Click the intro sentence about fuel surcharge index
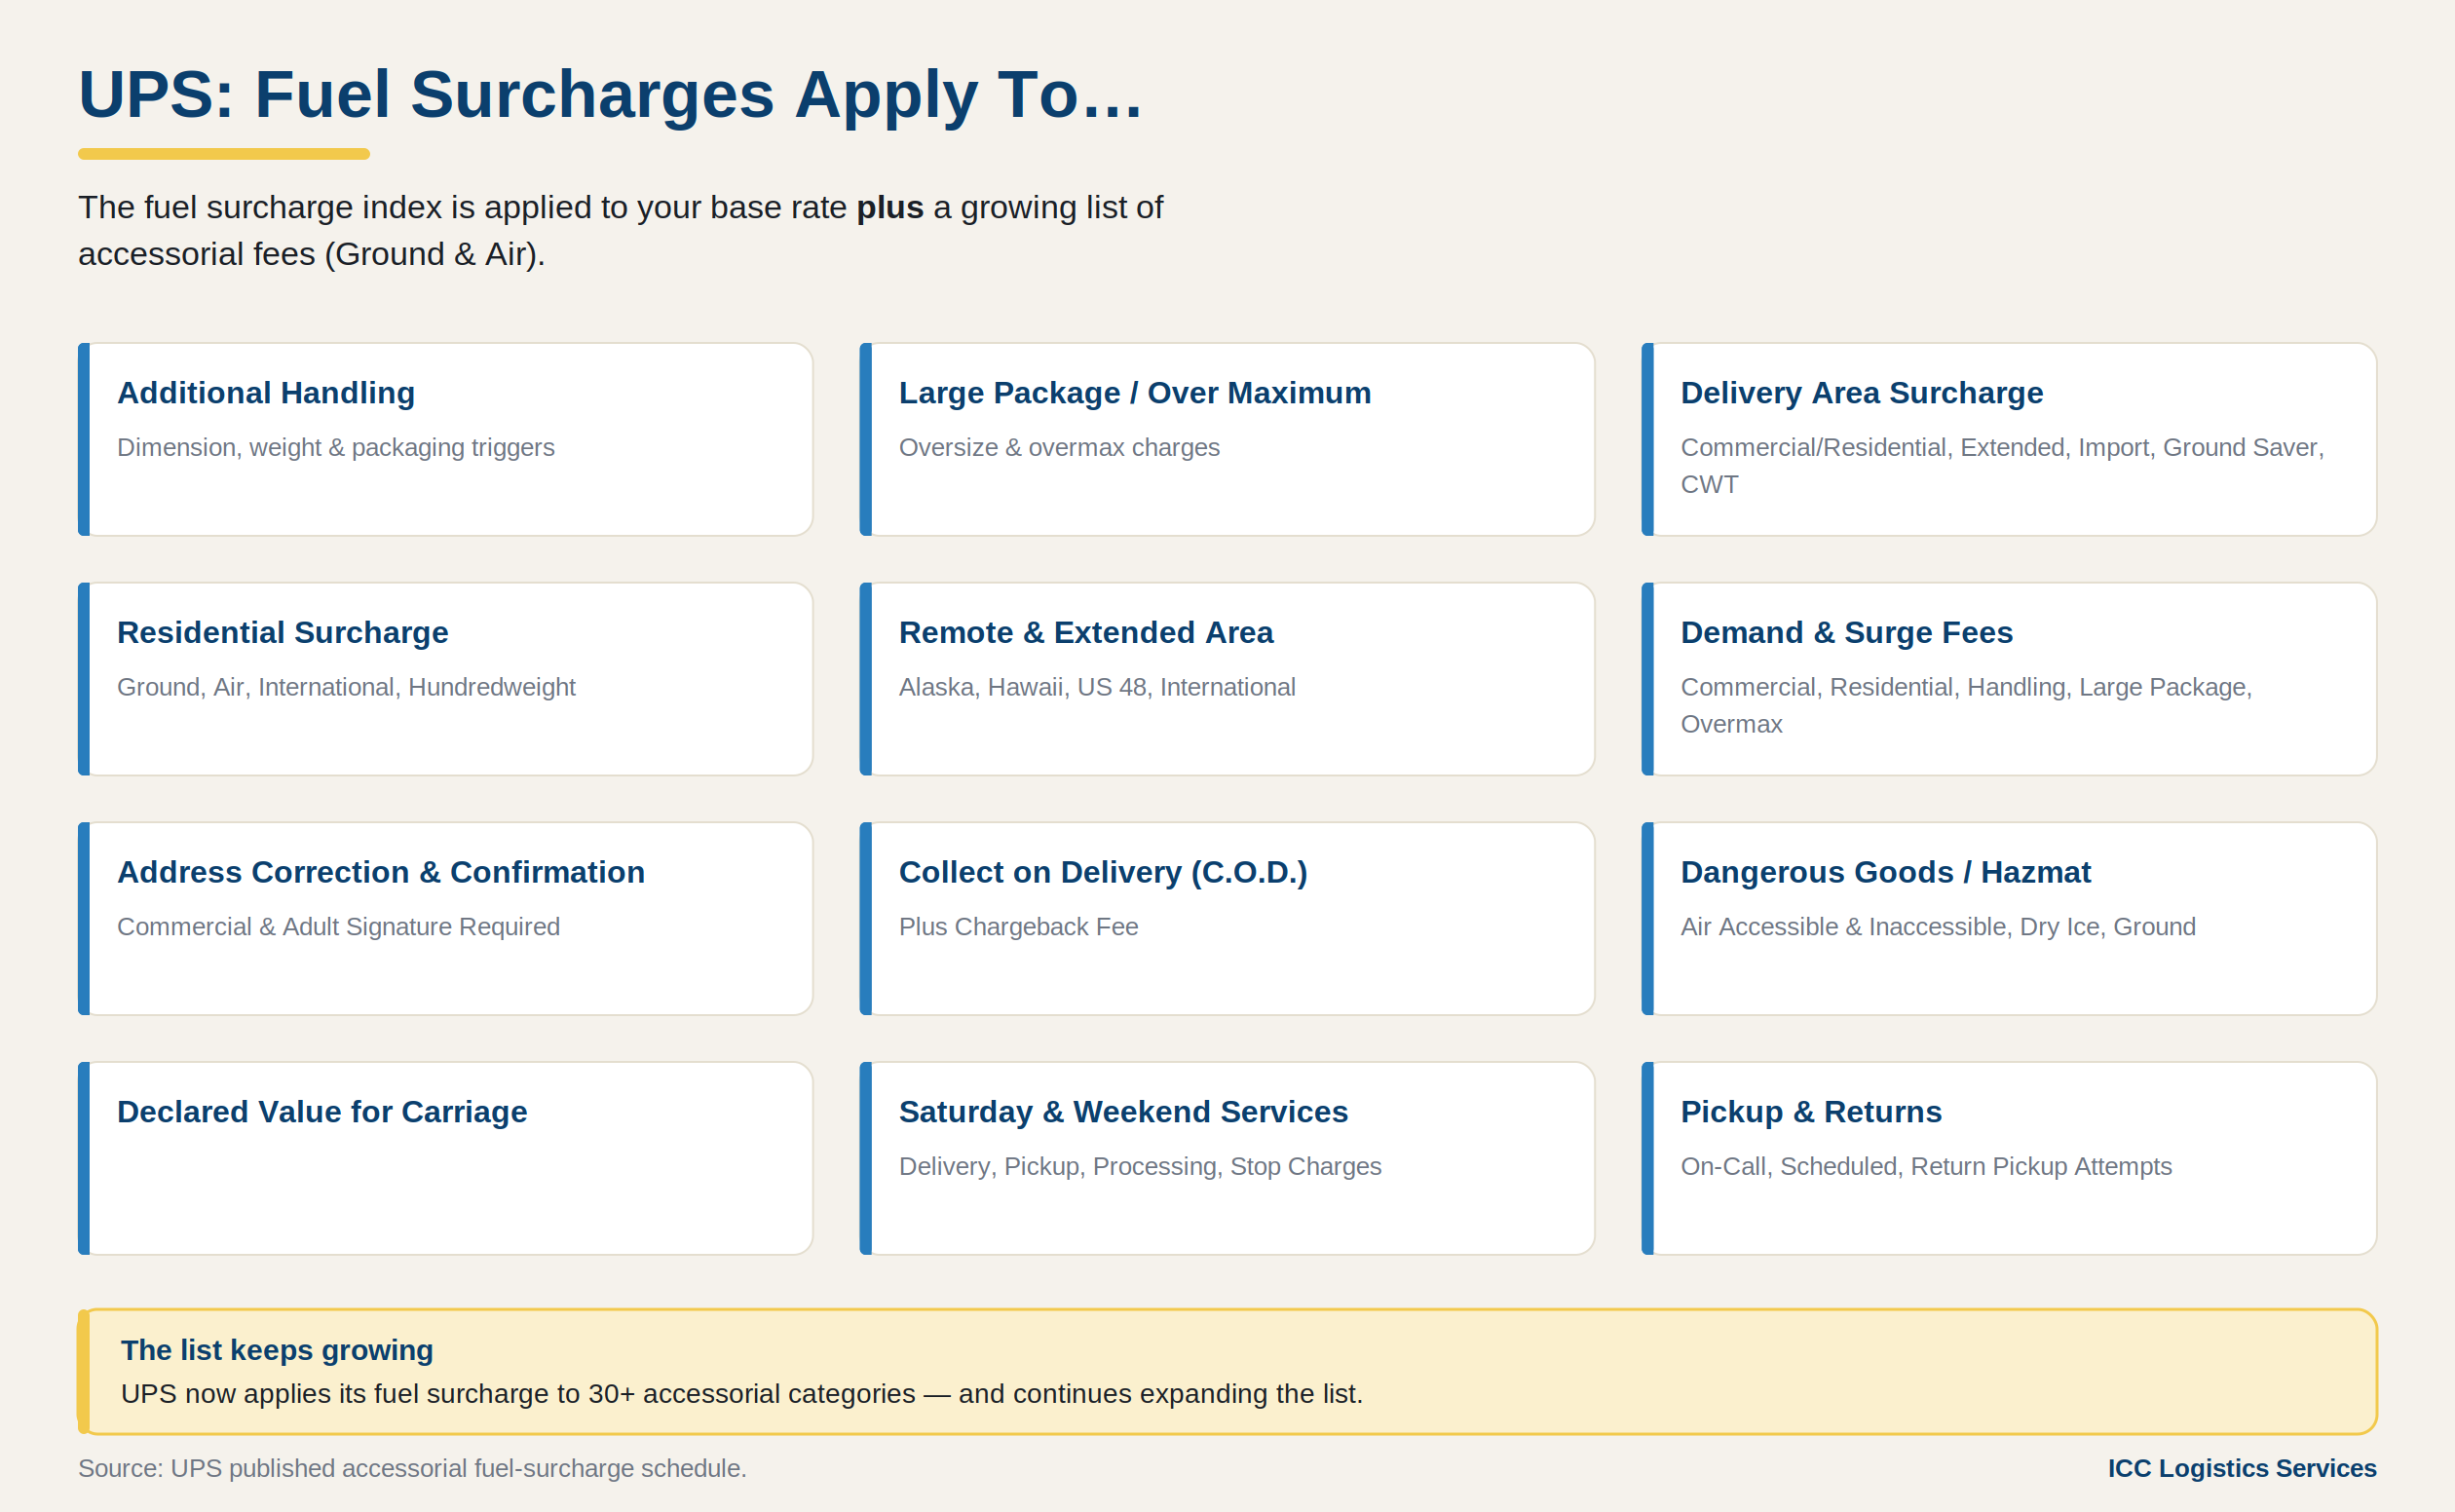This screenshot has width=2455, height=1512. (x=620, y=231)
